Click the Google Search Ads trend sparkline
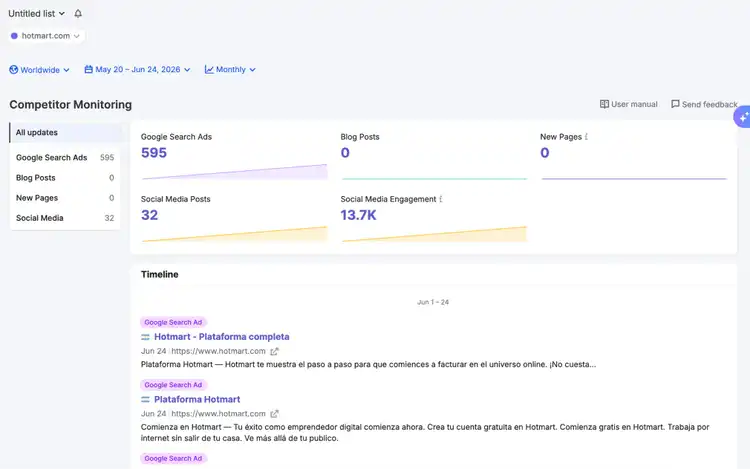 coord(234,172)
